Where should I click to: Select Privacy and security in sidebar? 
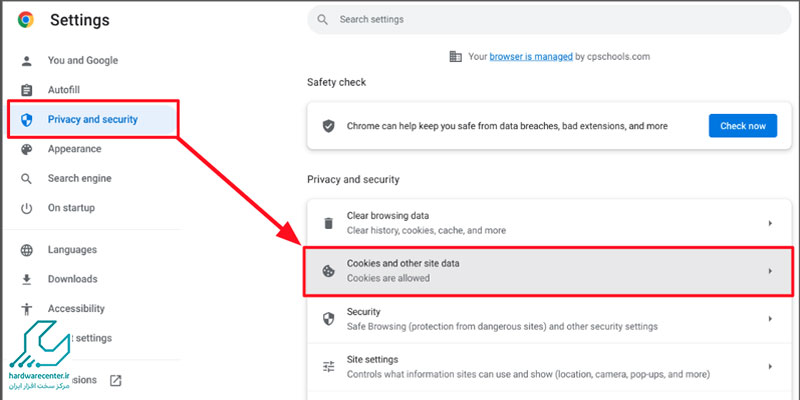click(x=92, y=119)
